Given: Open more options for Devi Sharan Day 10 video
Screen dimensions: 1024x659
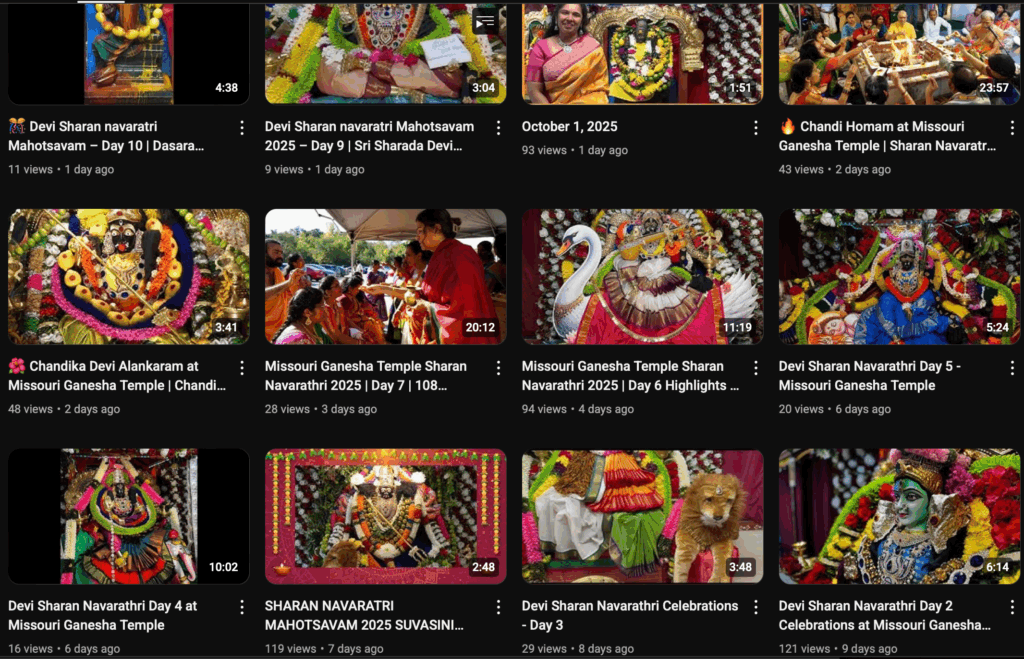Looking at the screenshot, I should 241,128.
